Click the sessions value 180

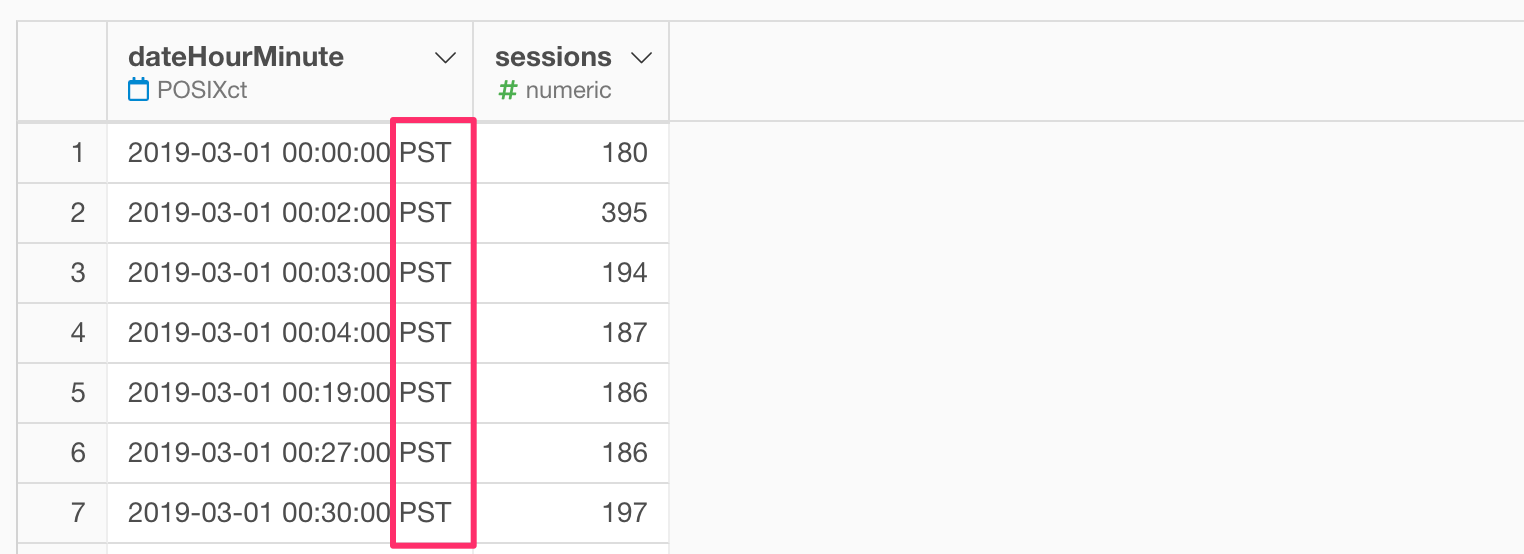[625, 153]
